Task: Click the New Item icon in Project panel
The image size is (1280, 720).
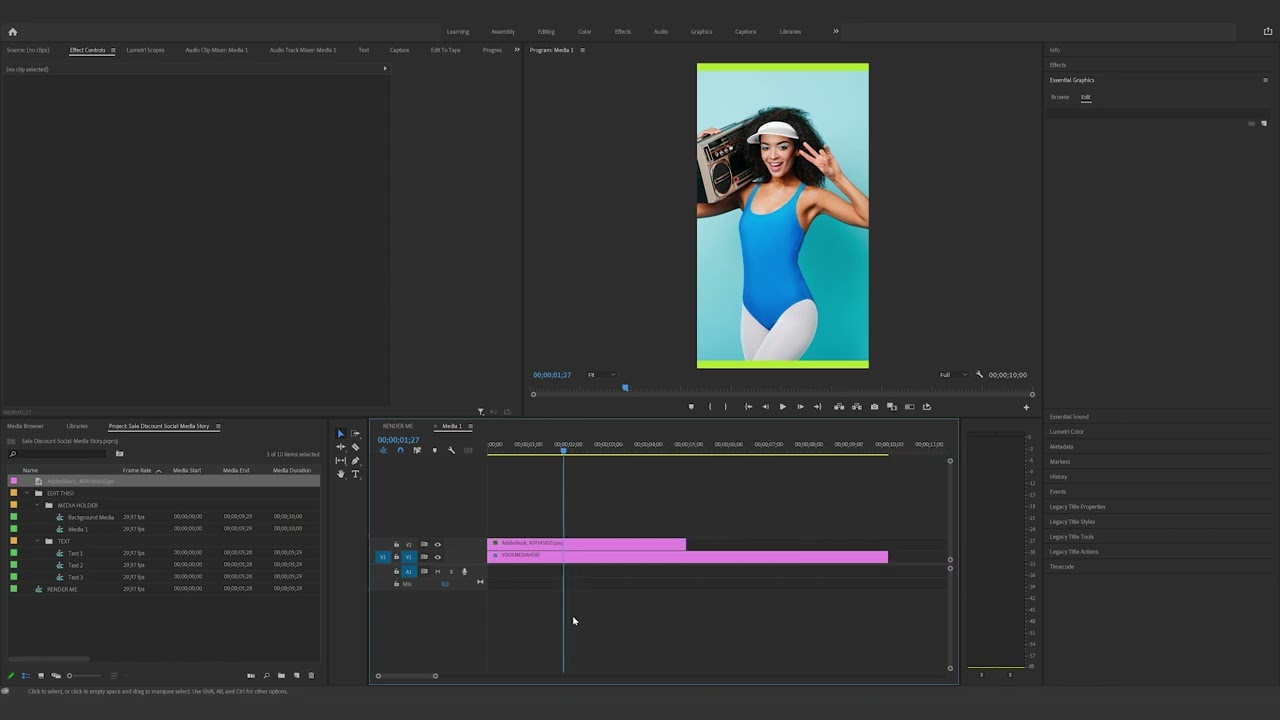Action: pos(296,676)
